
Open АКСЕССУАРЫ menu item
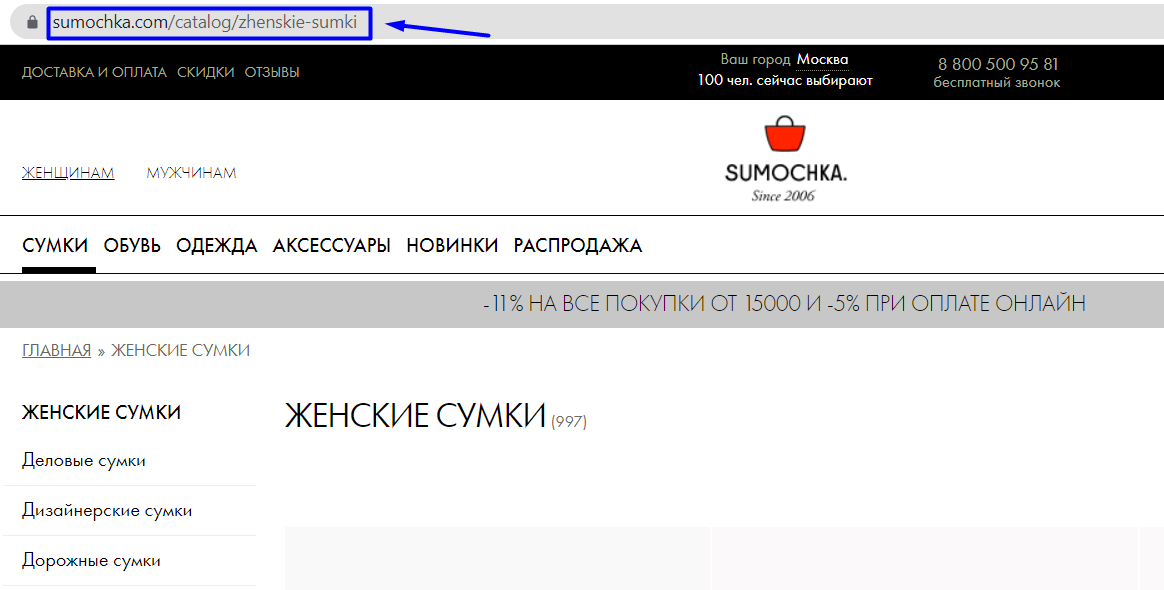point(332,246)
